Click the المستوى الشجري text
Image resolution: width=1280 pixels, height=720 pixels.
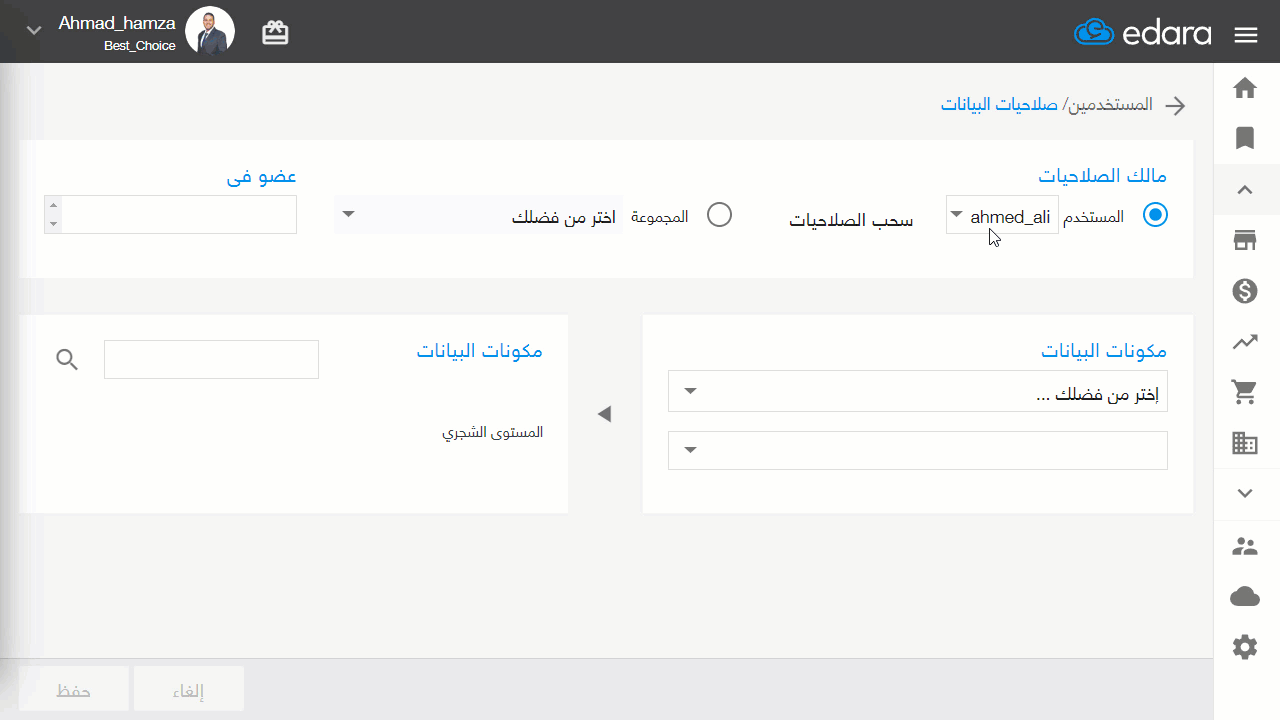click(x=493, y=433)
